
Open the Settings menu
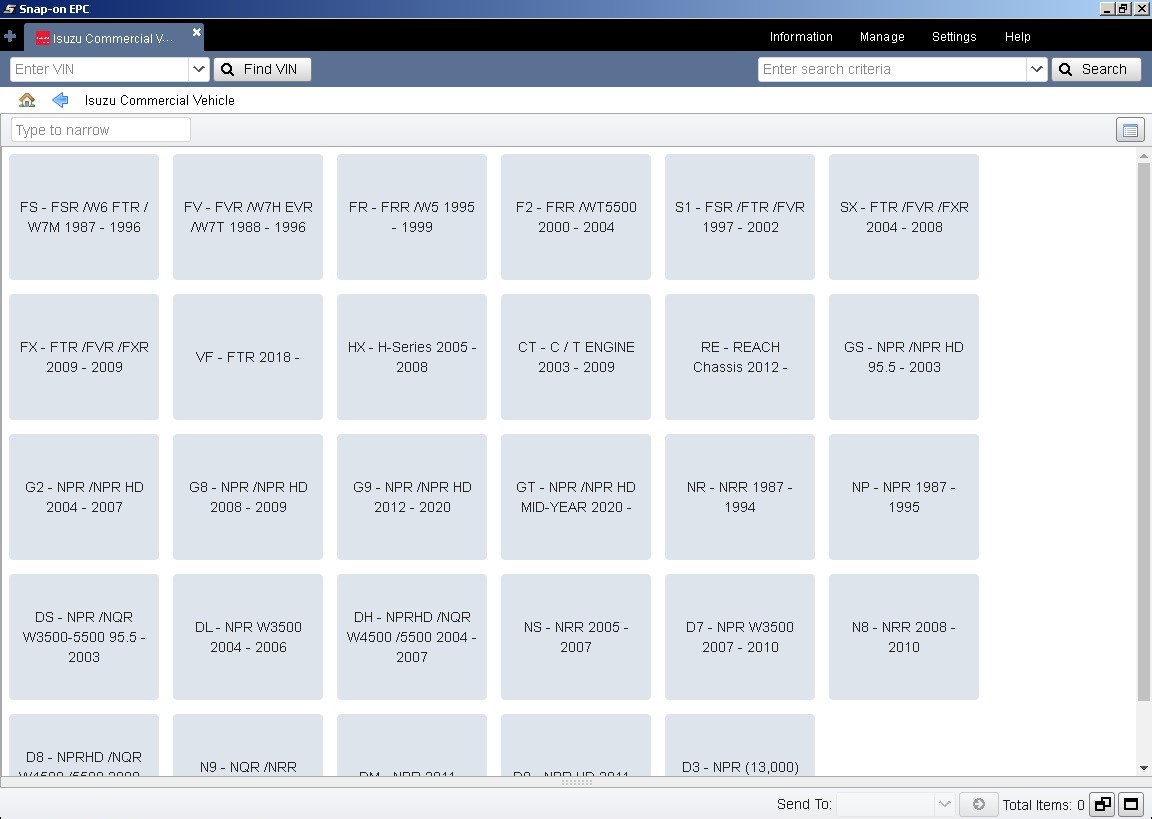click(x=954, y=37)
